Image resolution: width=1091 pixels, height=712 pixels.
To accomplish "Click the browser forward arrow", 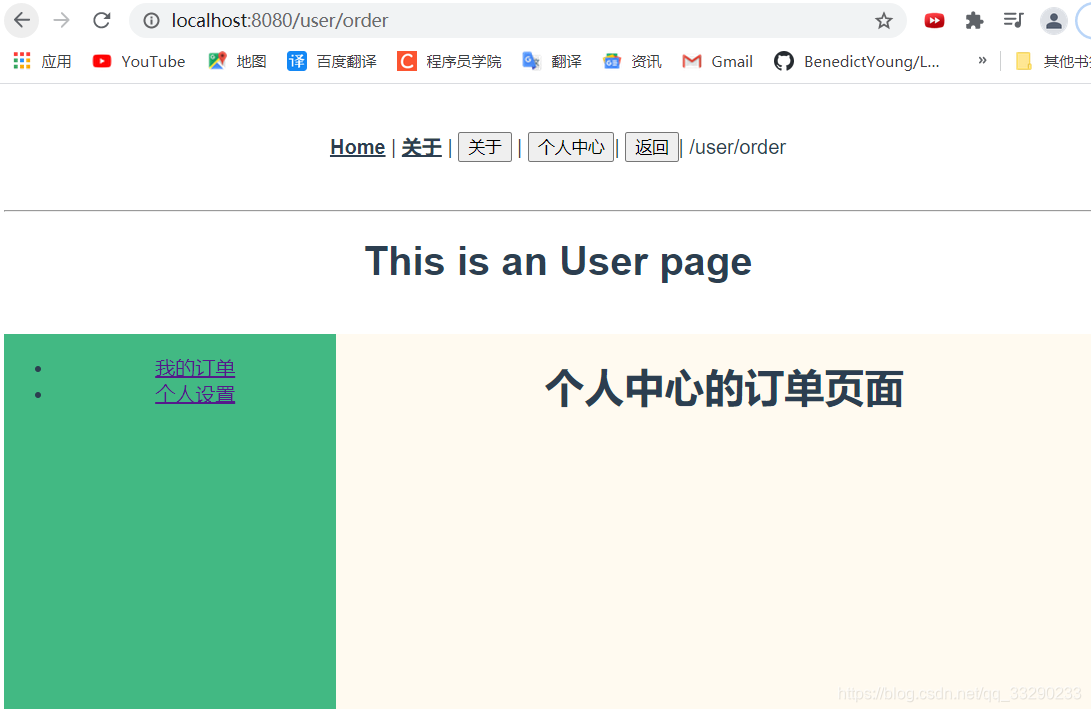I will pos(62,20).
